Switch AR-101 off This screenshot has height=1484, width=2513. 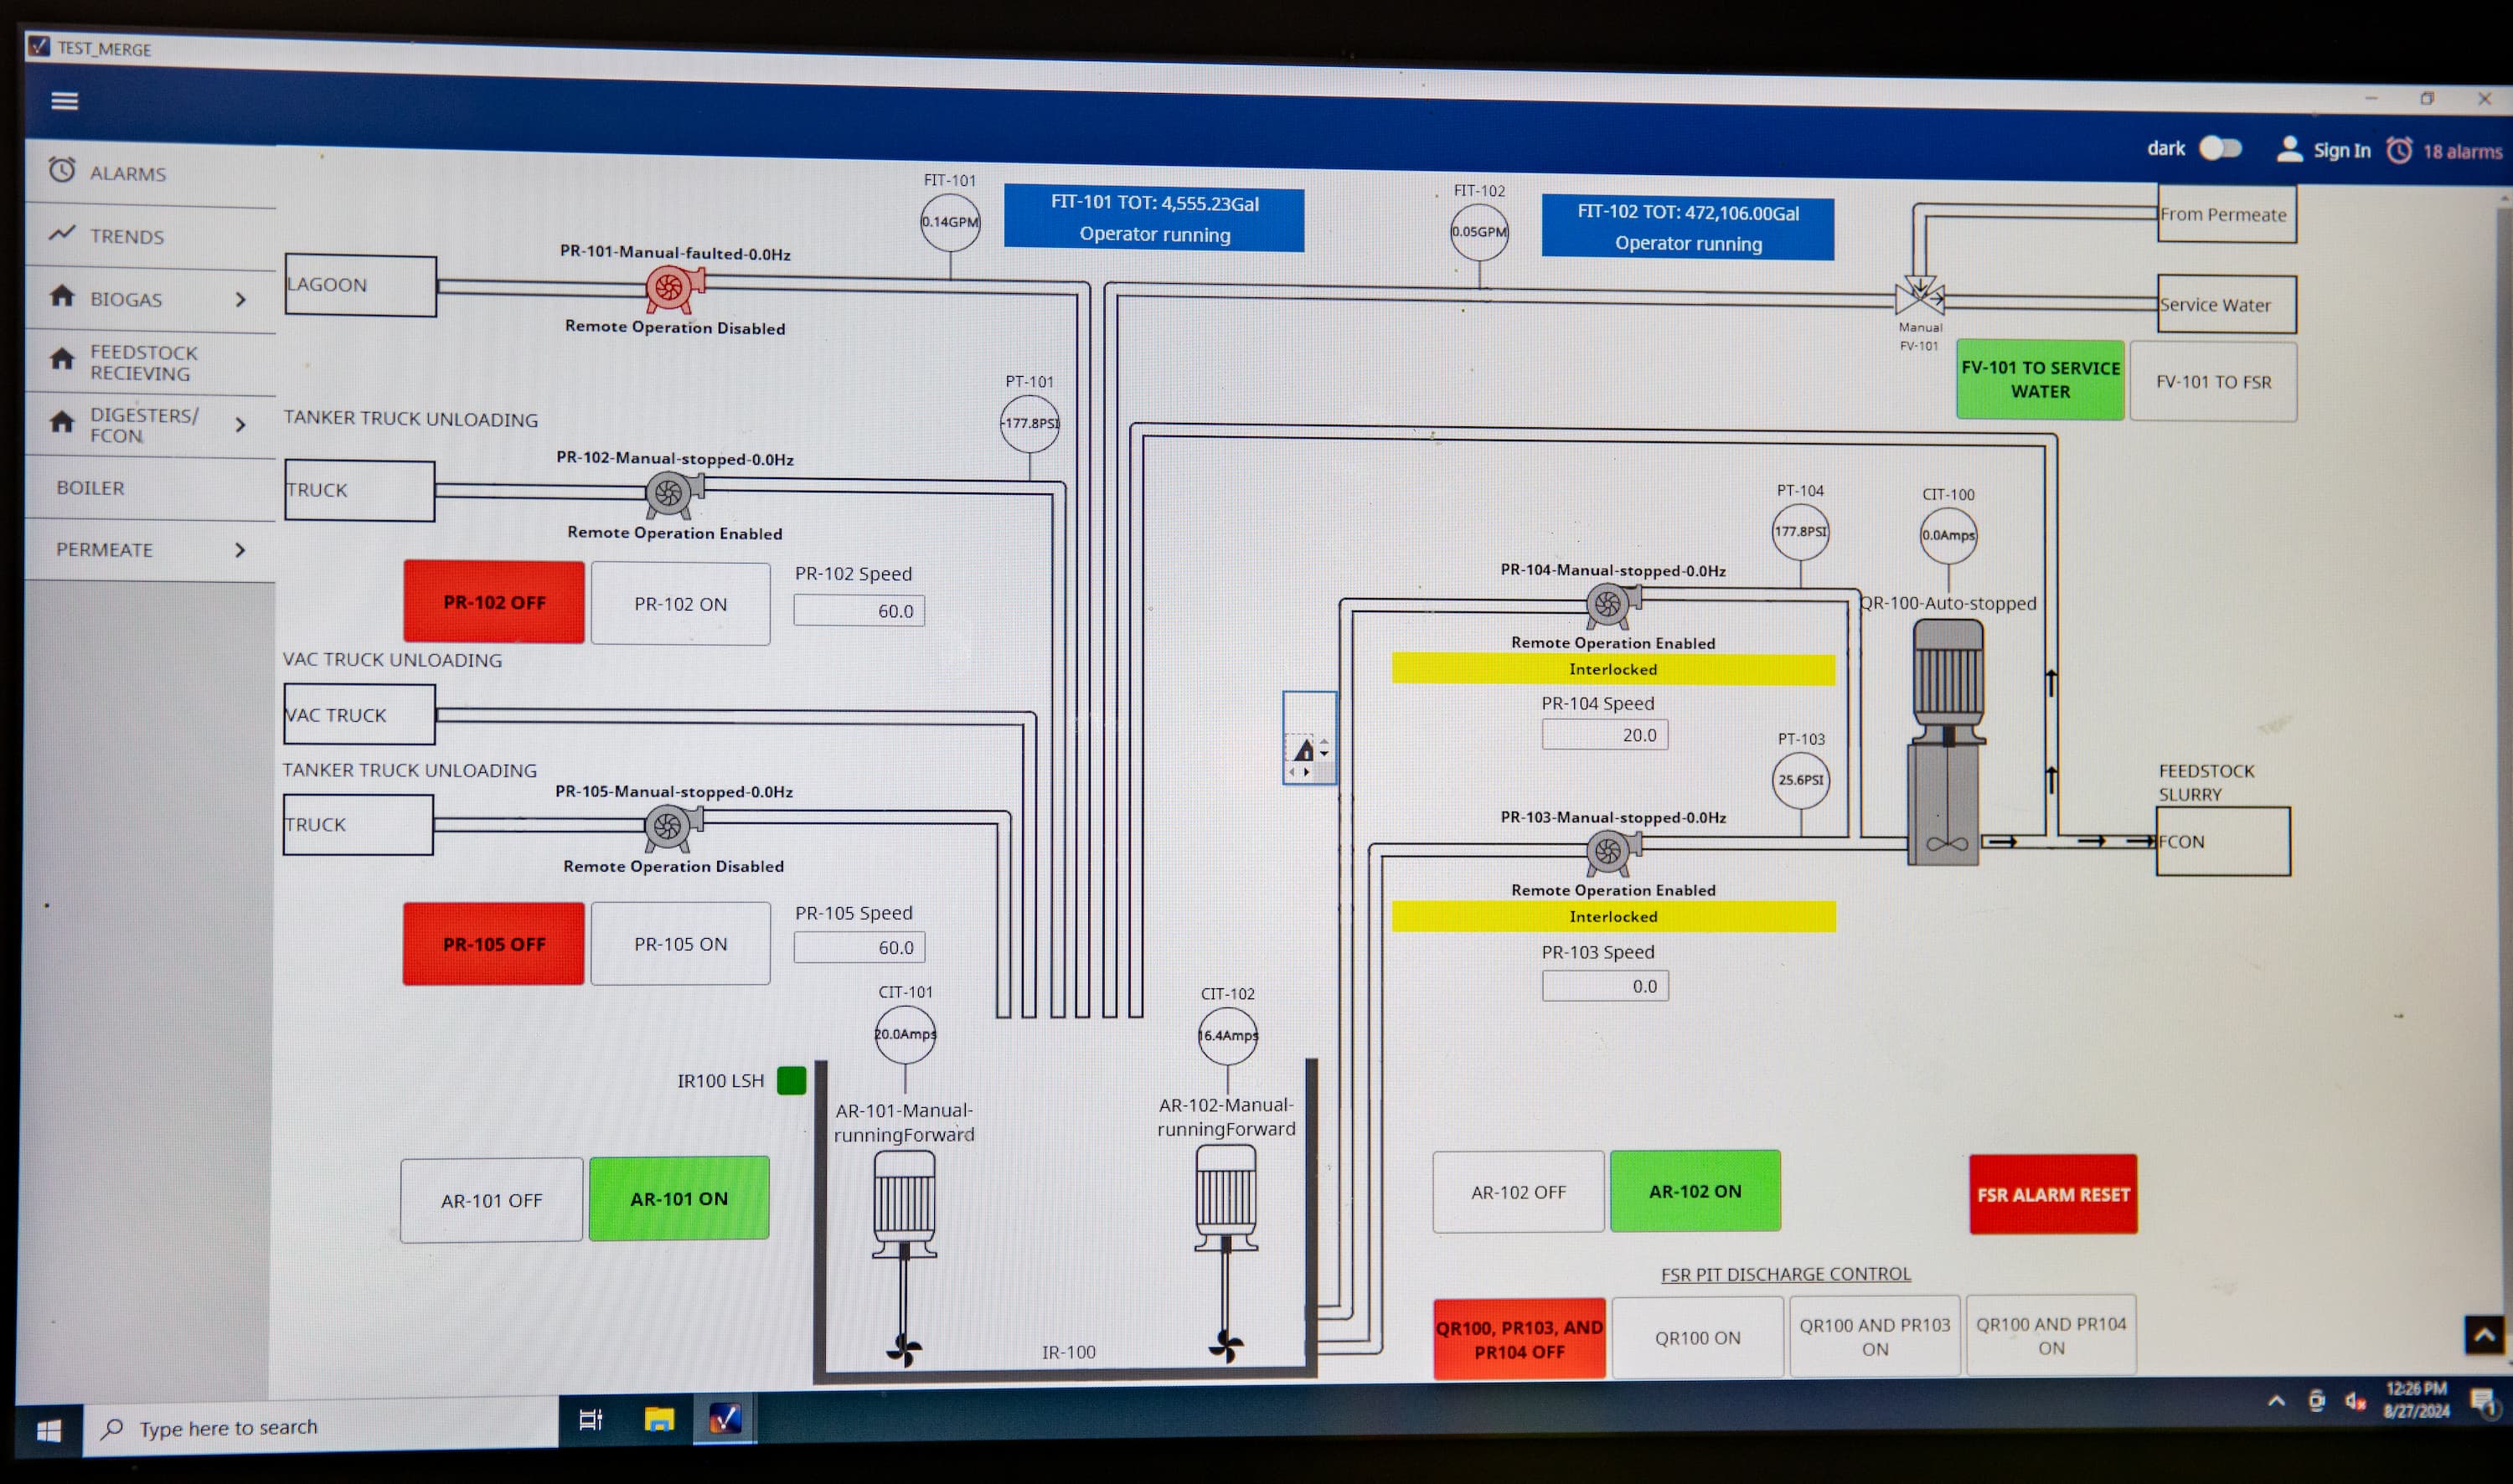(492, 1200)
